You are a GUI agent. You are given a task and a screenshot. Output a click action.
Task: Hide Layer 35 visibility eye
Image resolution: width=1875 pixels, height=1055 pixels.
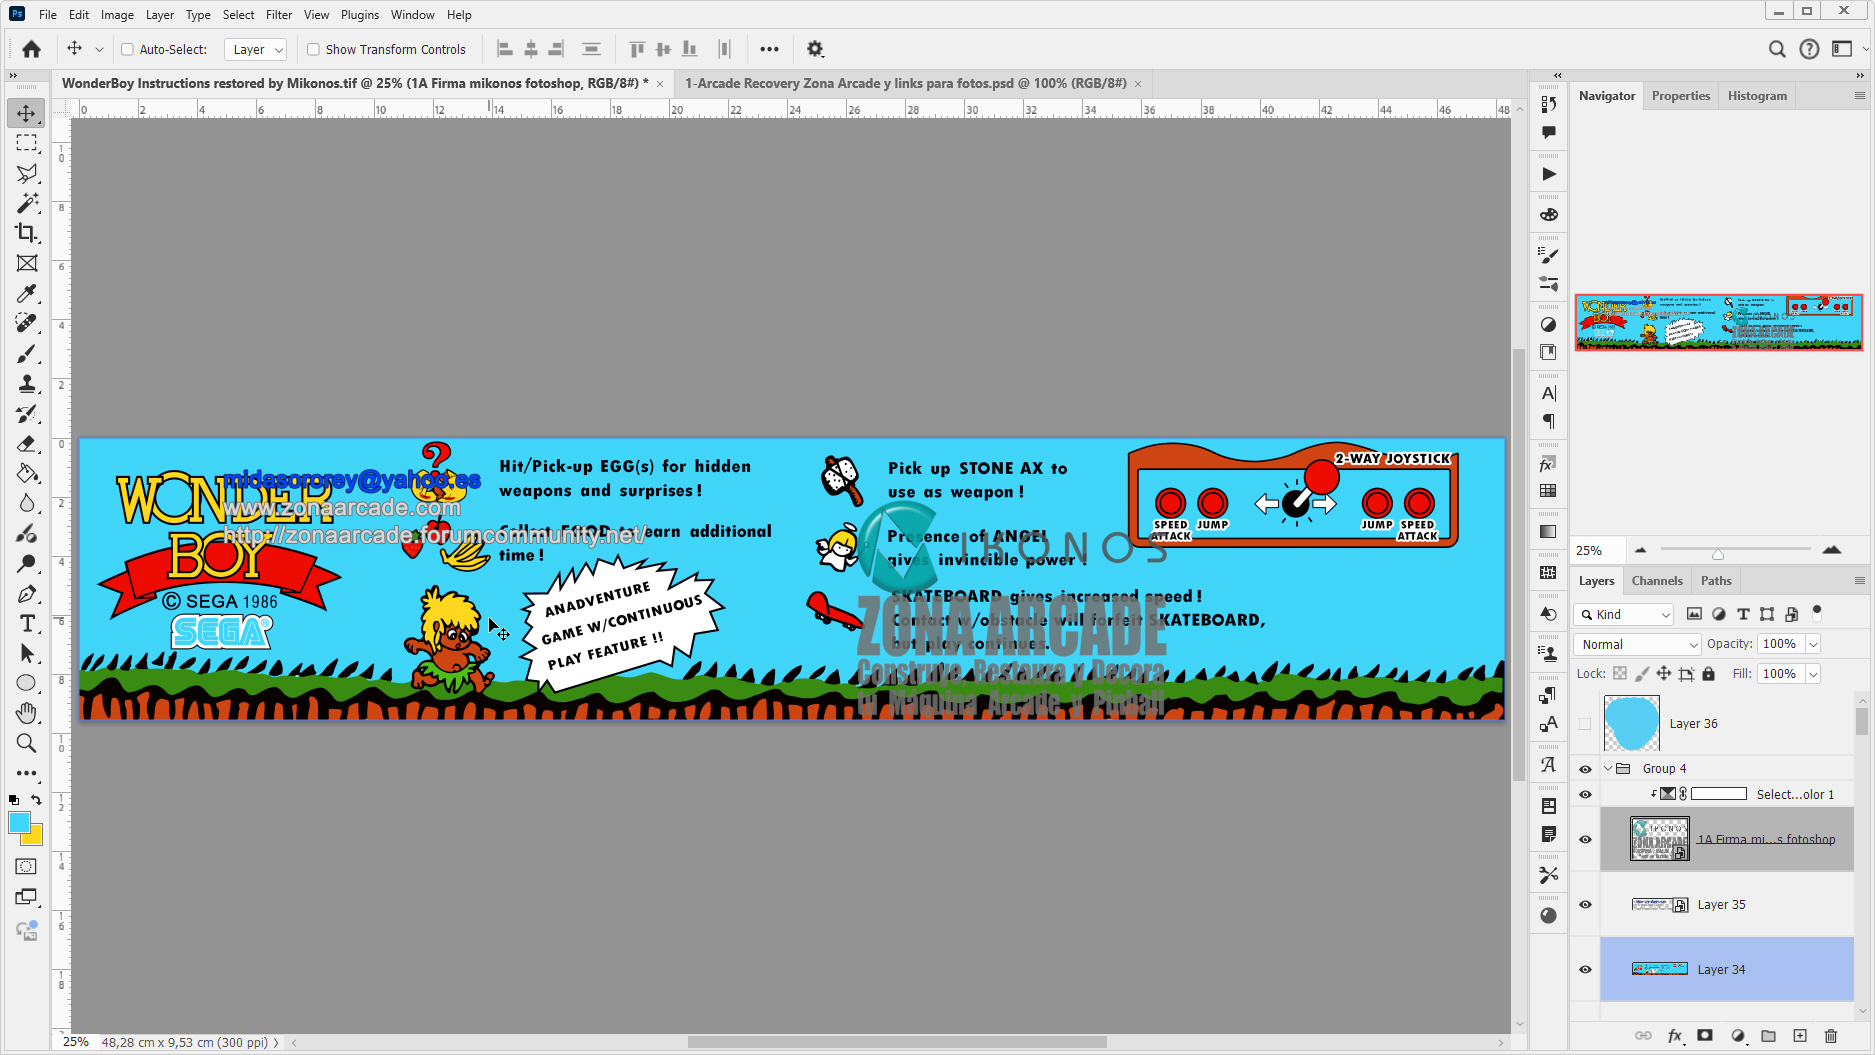1585,904
